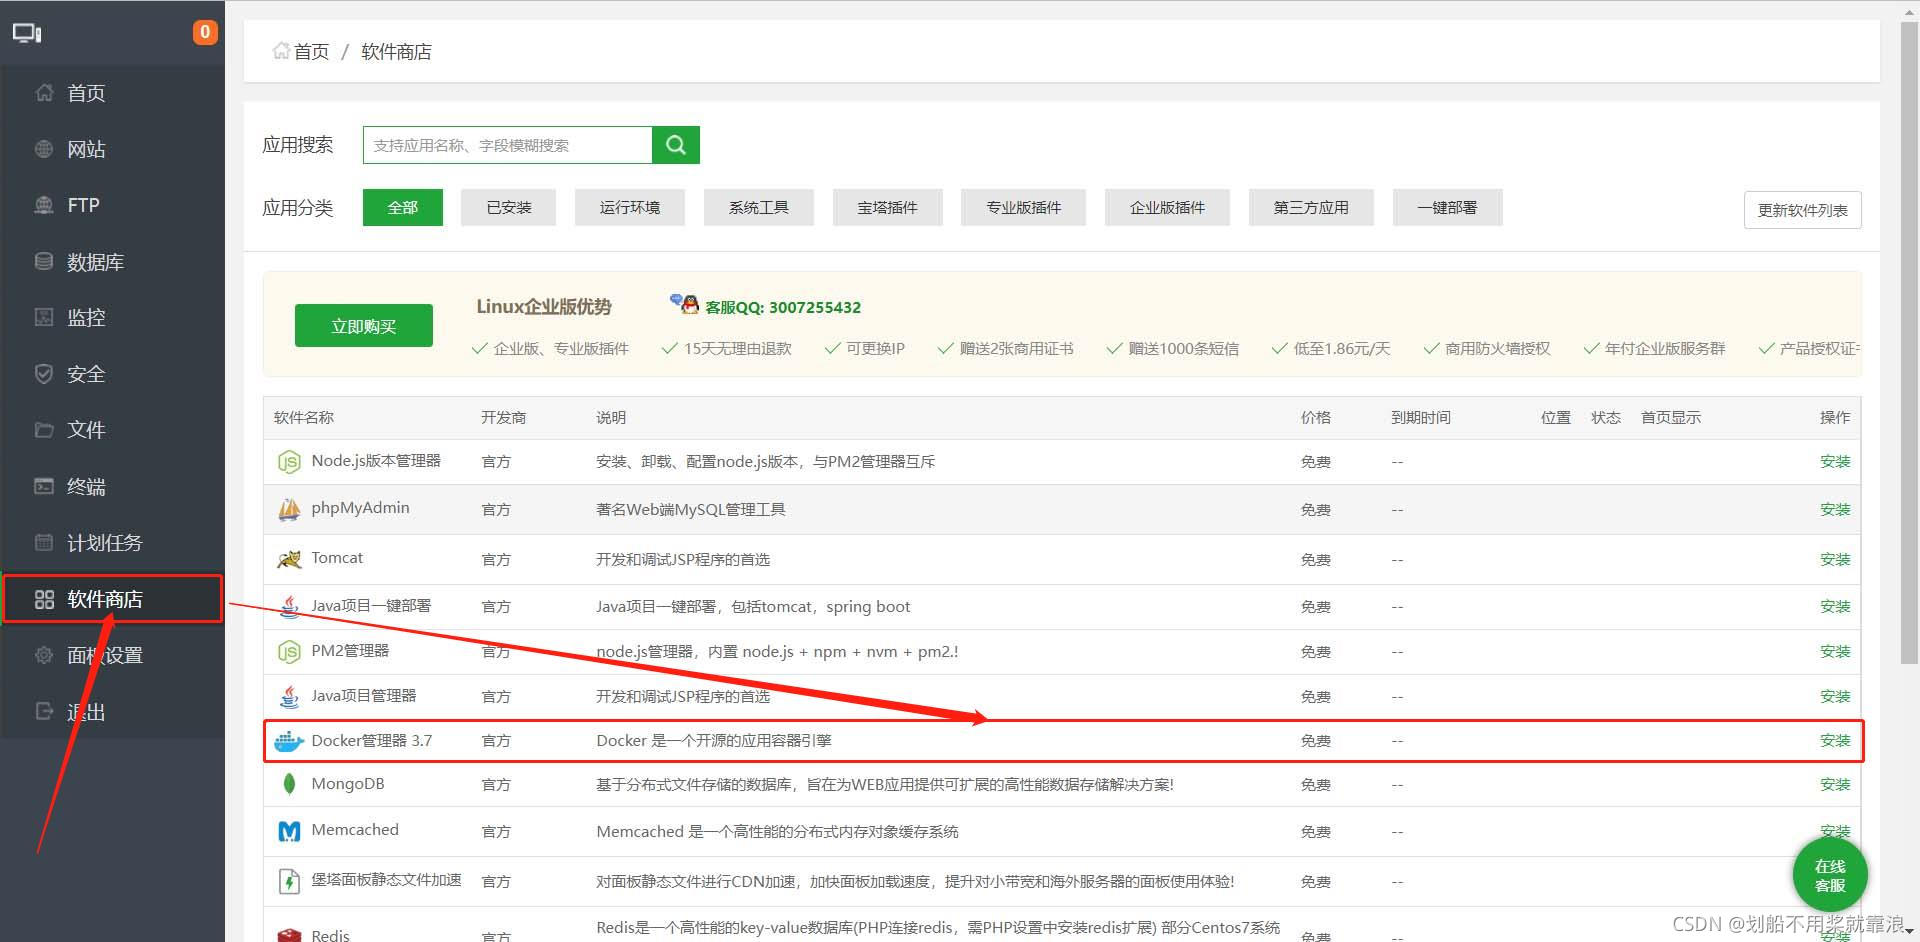
Task: Open the 在线客服 floating chat button
Action: pos(1829,875)
